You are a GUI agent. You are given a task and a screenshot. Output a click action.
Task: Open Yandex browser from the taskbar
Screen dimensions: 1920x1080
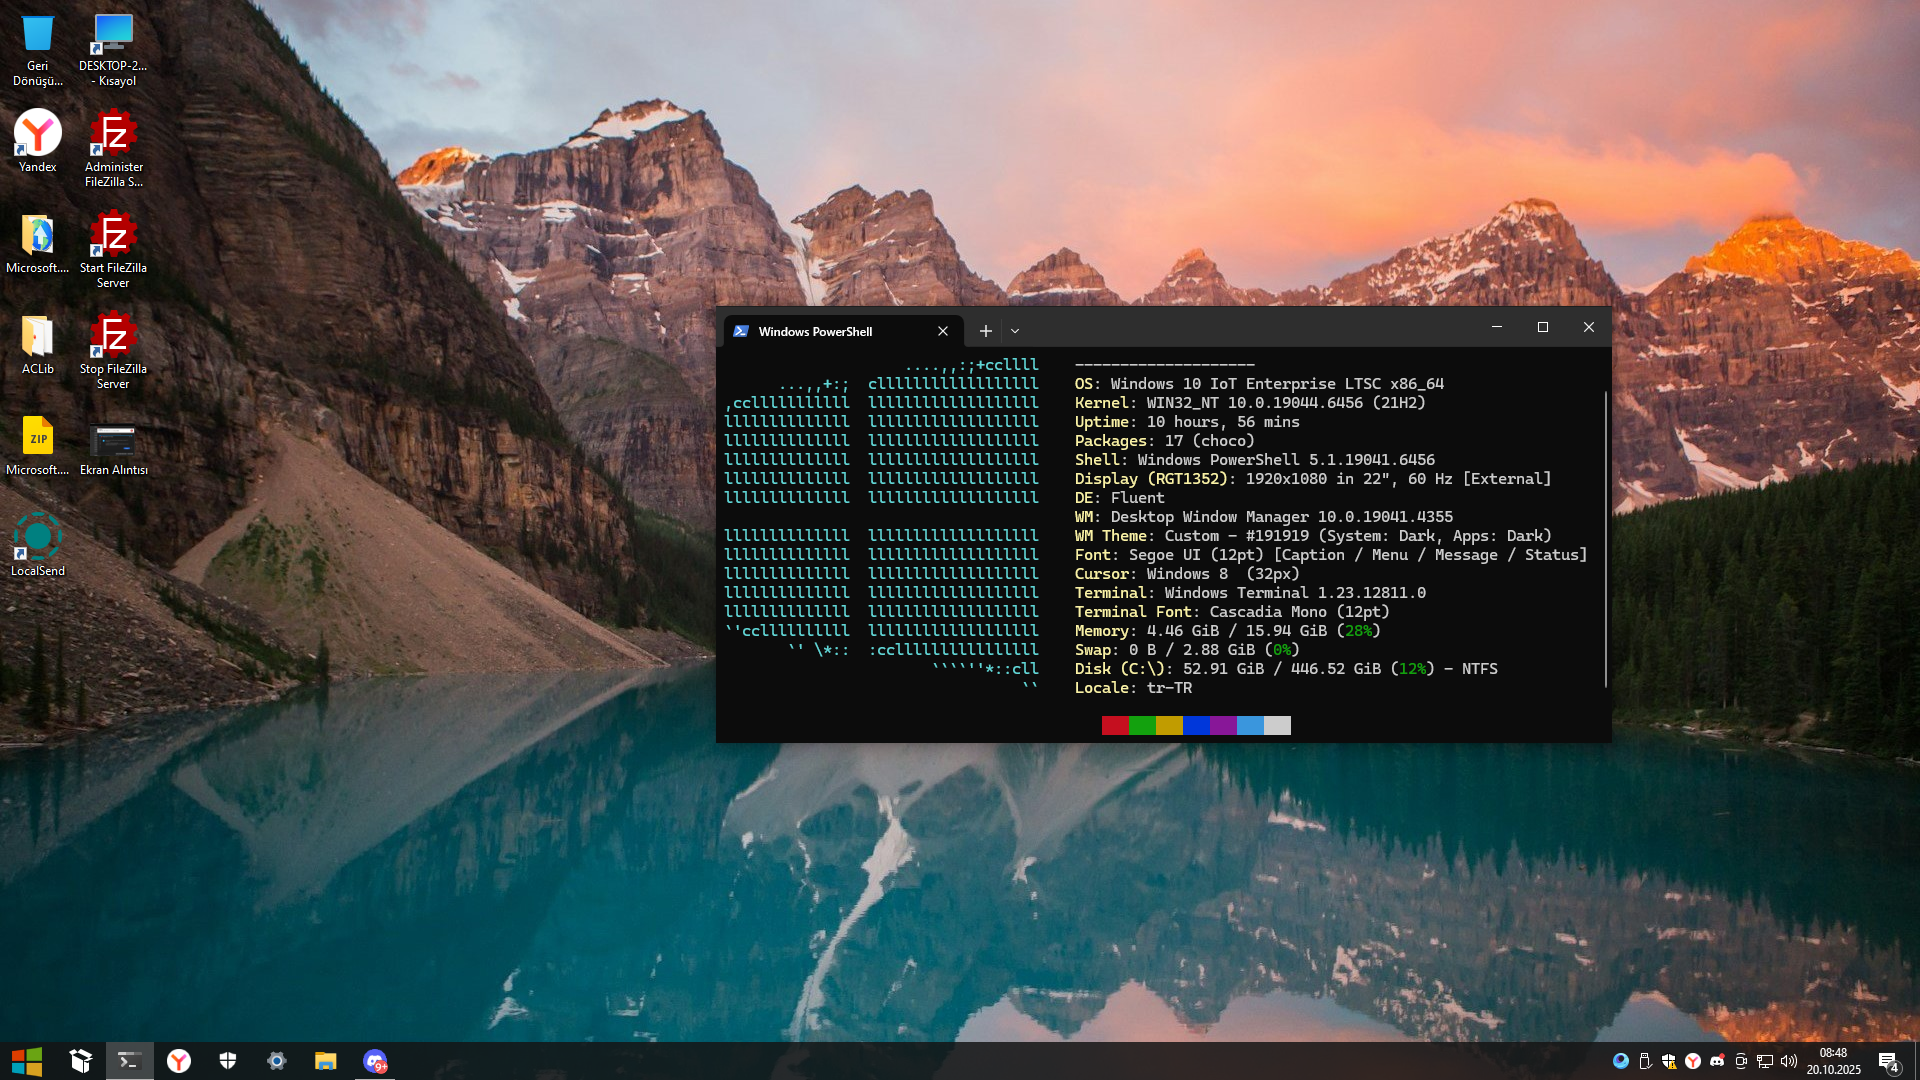pyautogui.click(x=179, y=1061)
